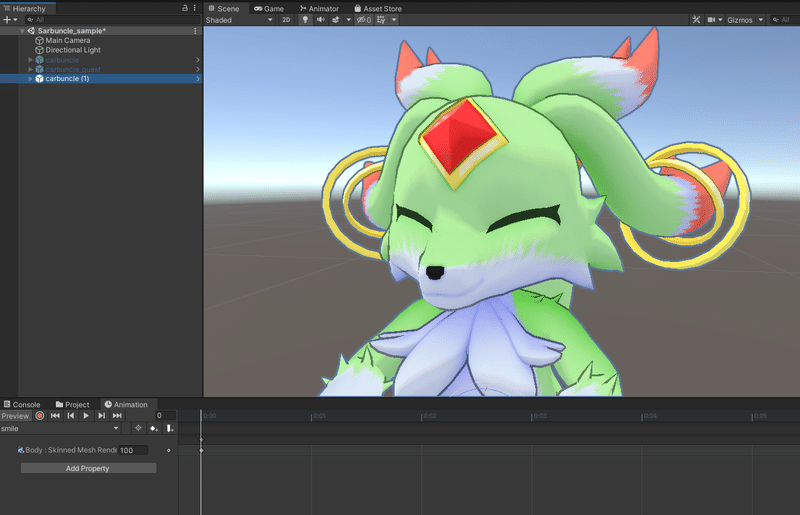
Task: Jump to first keyframe in Animation
Action: (55, 416)
